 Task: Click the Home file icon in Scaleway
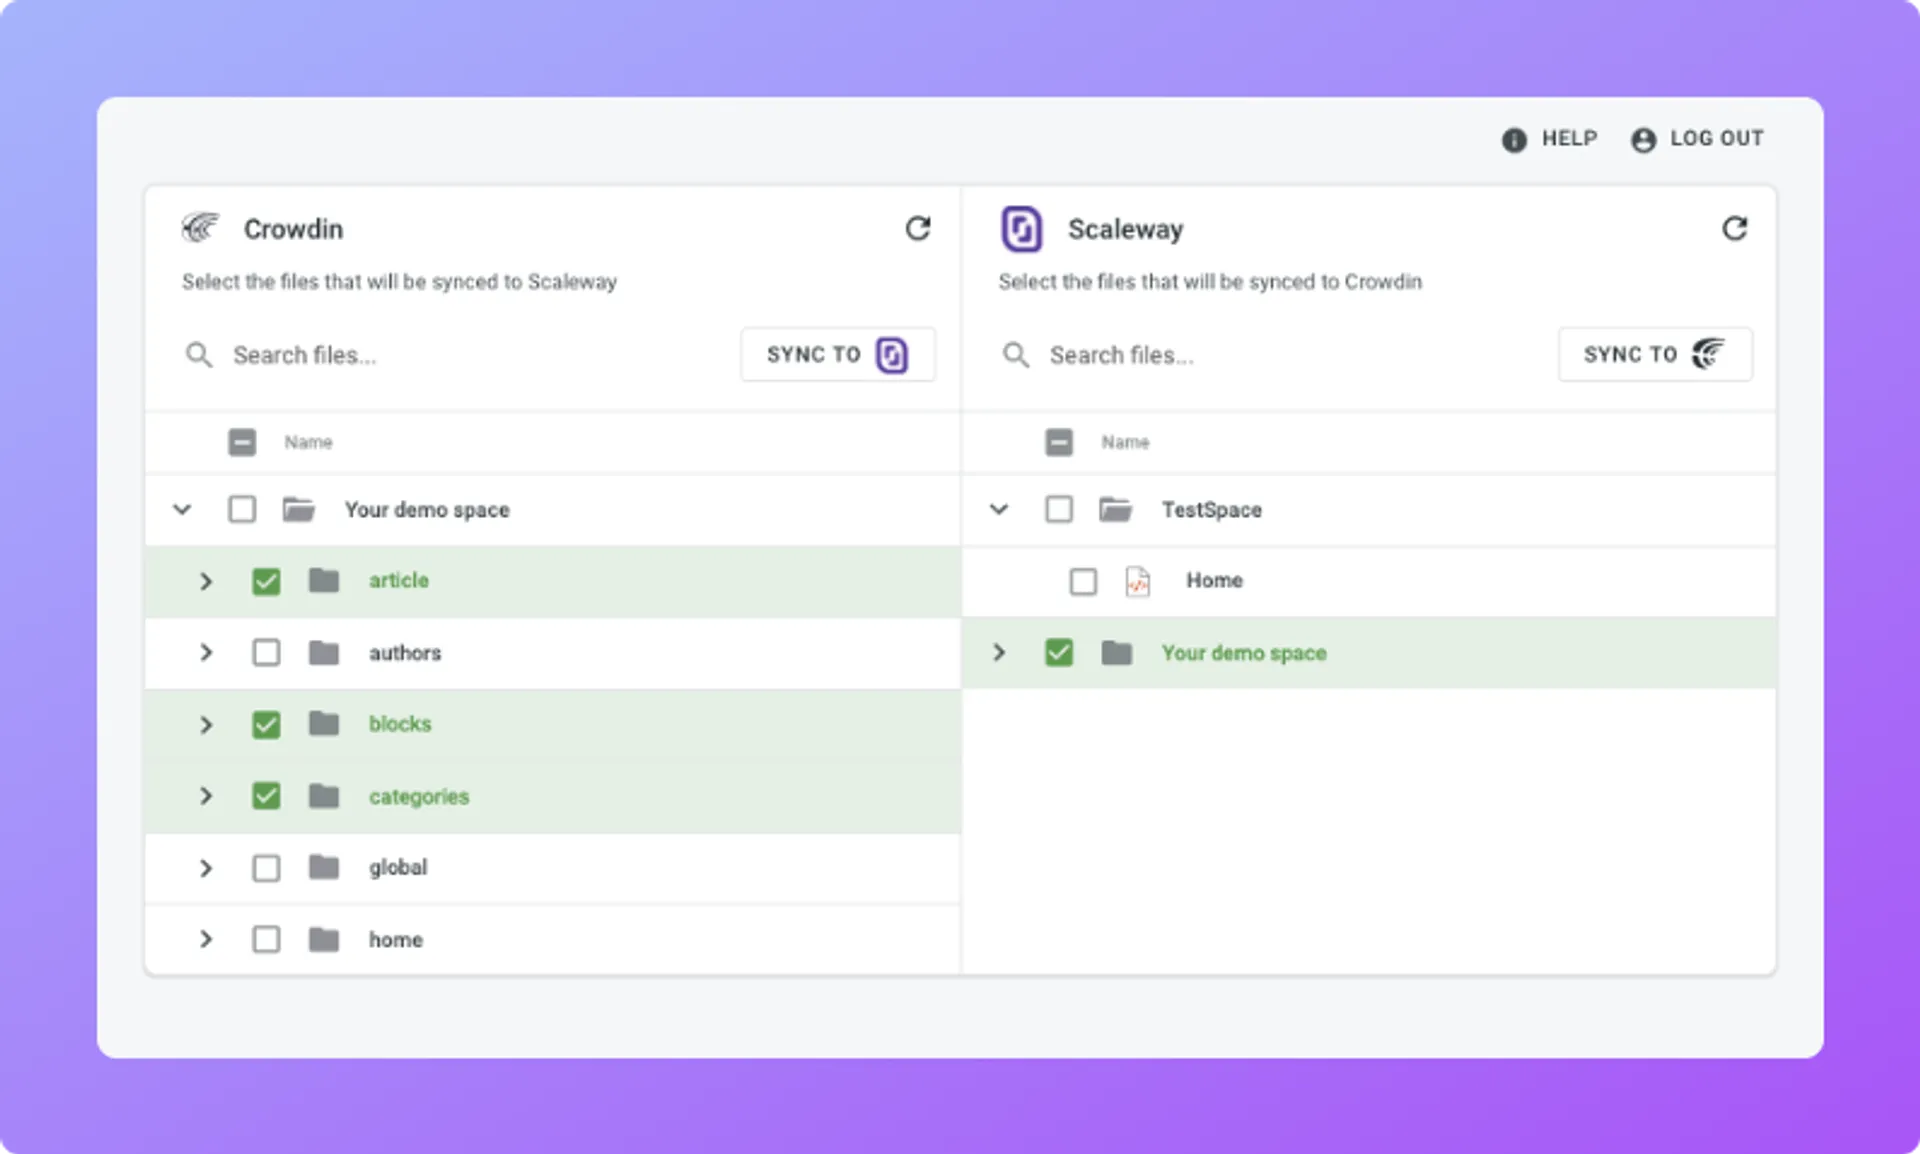1138,581
